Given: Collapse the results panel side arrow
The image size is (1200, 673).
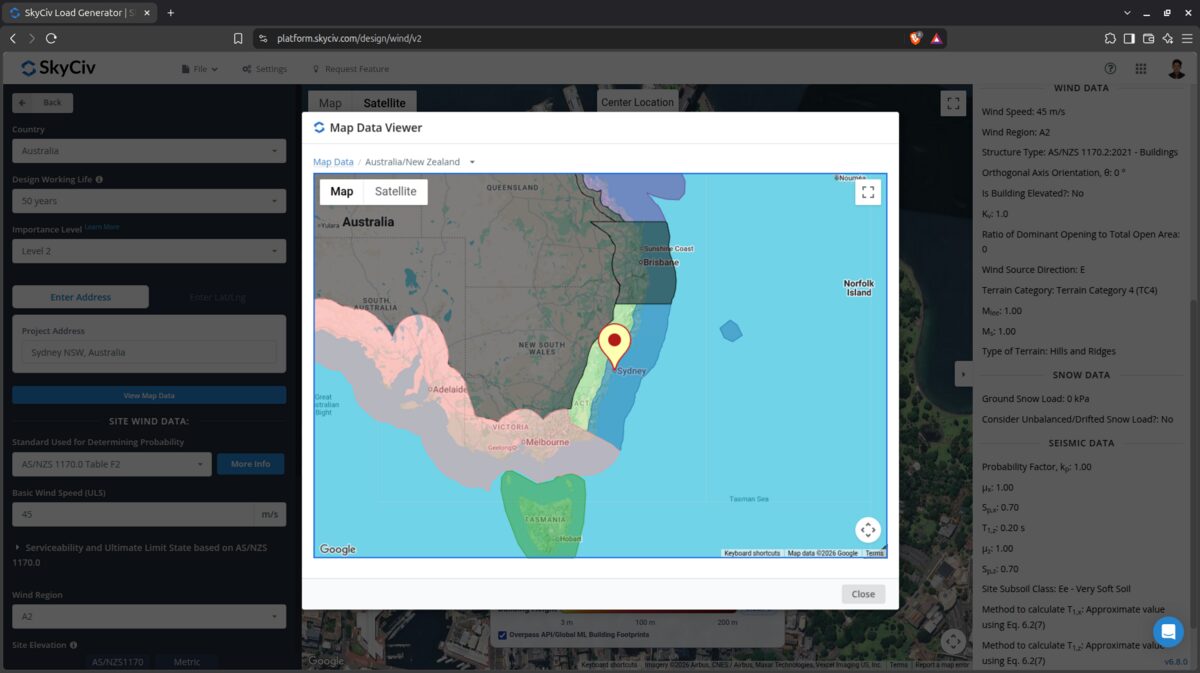Looking at the screenshot, I should 963,374.
